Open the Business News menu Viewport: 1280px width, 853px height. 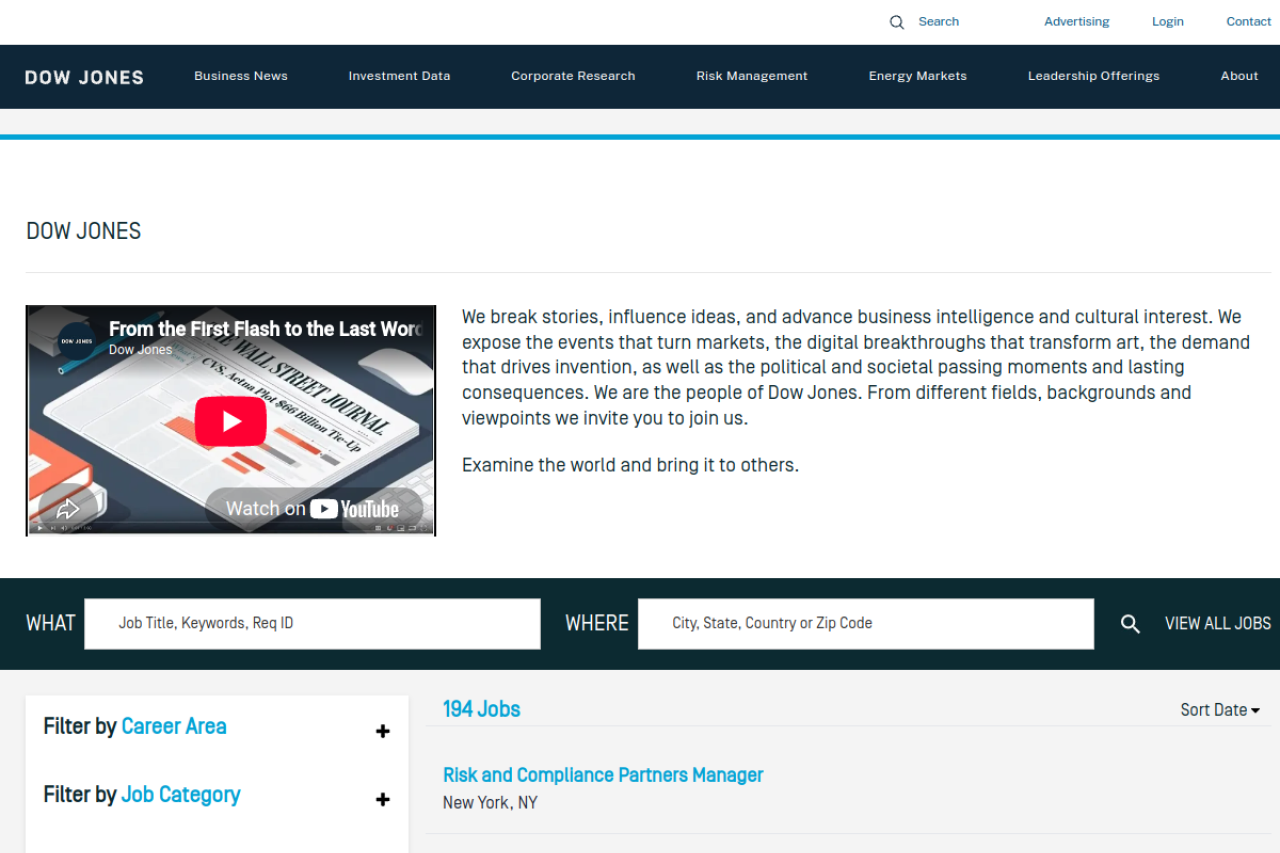[241, 76]
